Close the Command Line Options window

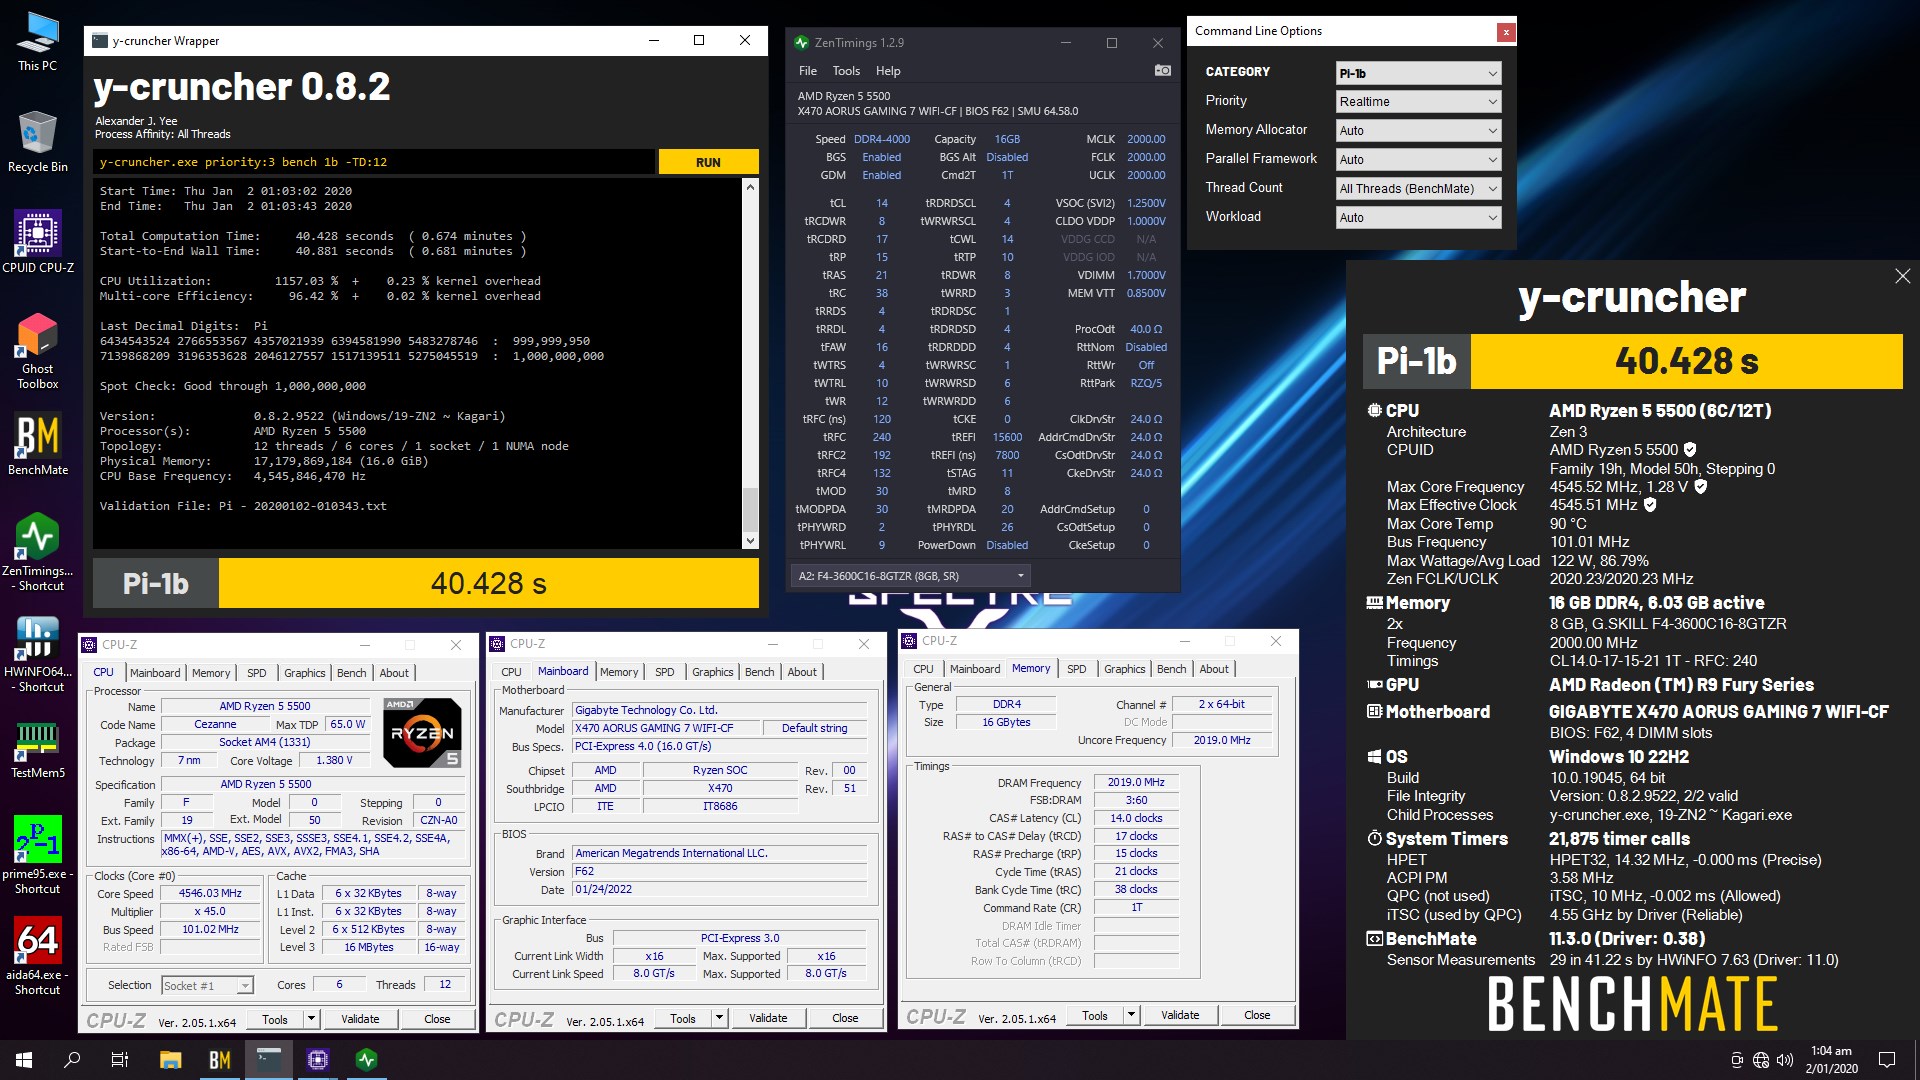1505,32
